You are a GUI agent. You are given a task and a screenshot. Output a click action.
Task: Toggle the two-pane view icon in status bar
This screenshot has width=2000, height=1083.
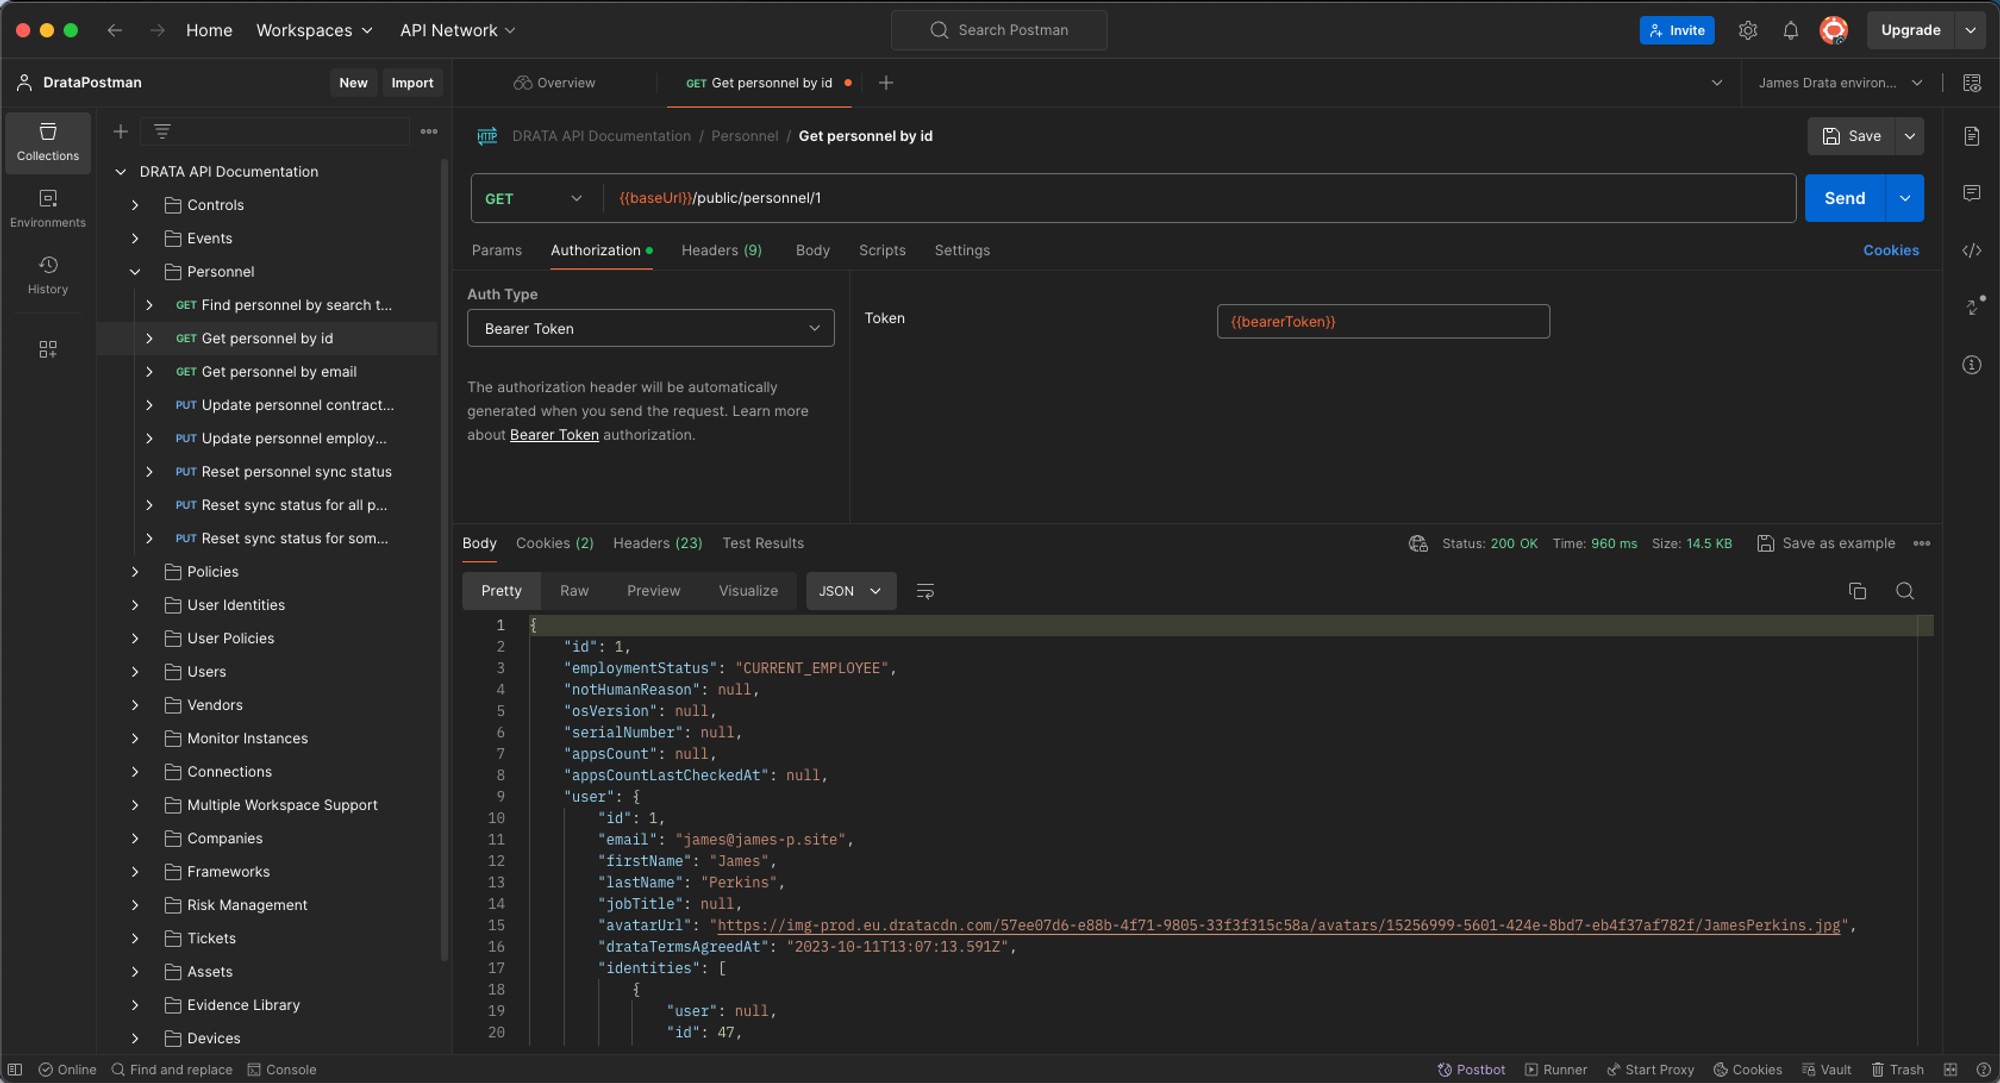[x=1950, y=1069]
